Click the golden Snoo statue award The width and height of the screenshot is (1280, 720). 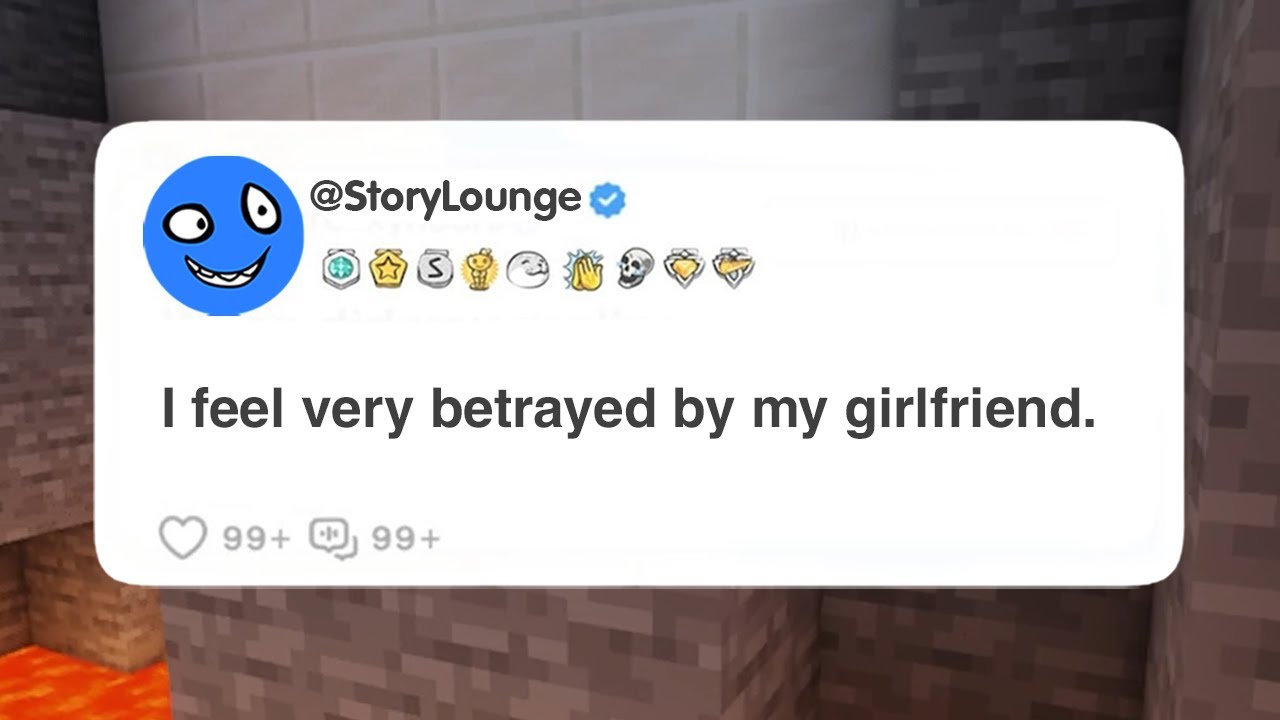(x=480, y=270)
